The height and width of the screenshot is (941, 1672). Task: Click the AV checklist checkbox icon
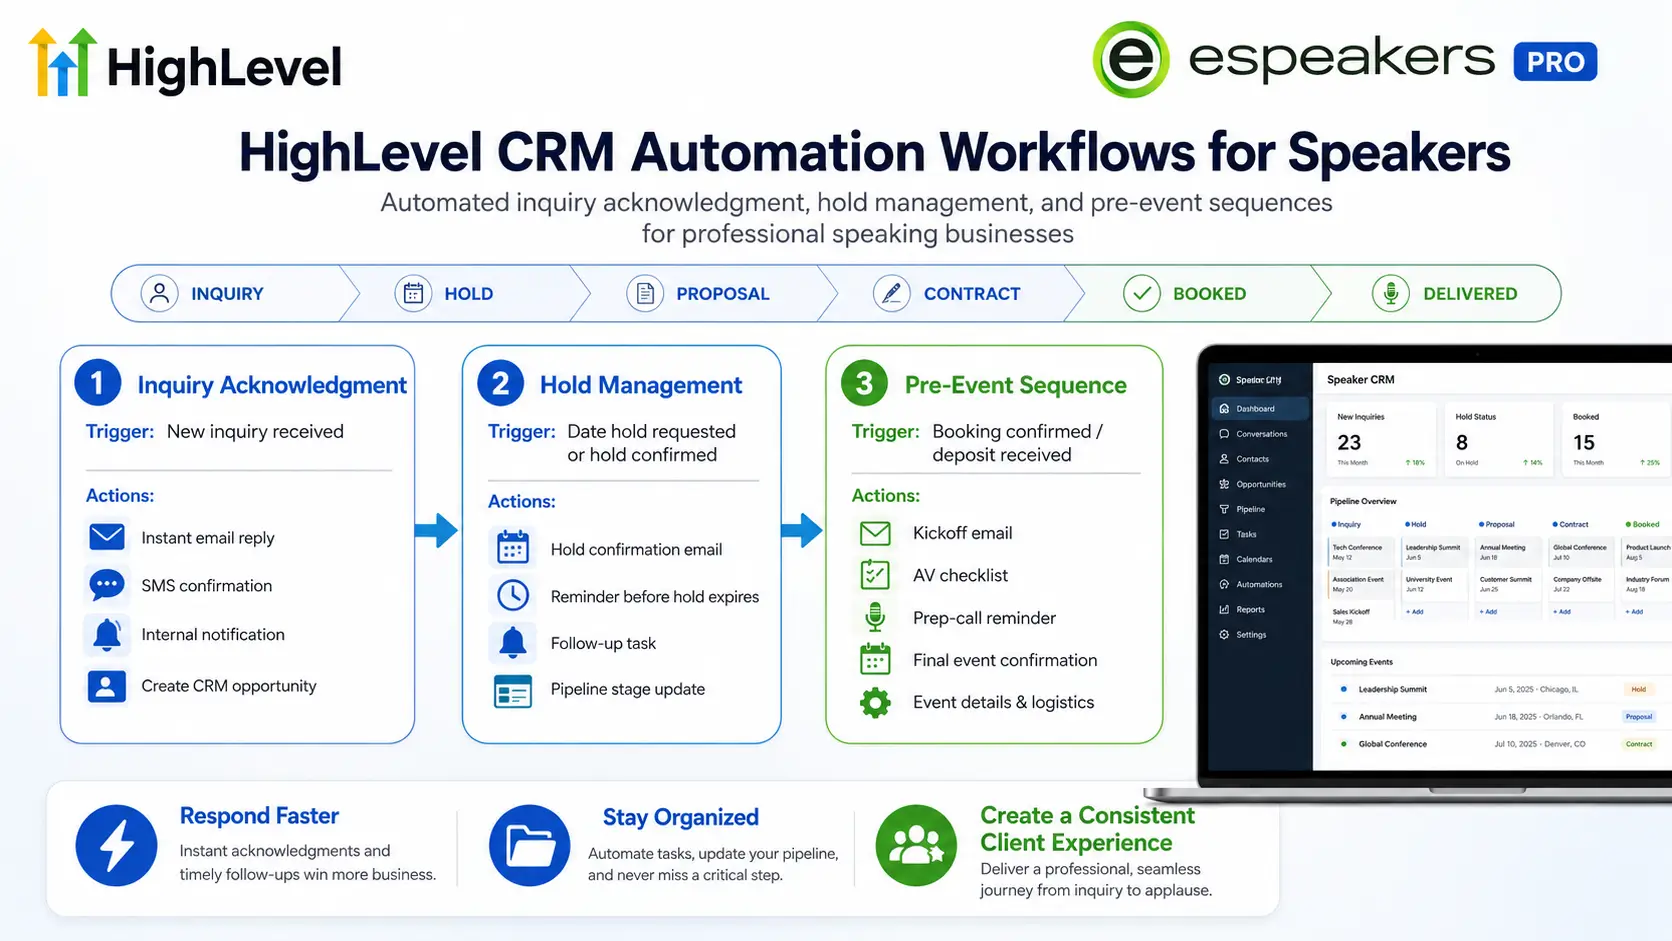click(875, 574)
